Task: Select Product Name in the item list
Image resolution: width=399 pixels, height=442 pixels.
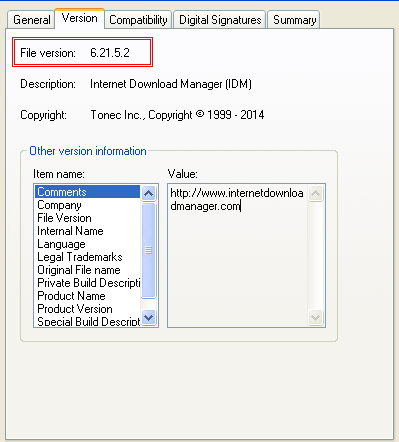Action: point(87,296)
